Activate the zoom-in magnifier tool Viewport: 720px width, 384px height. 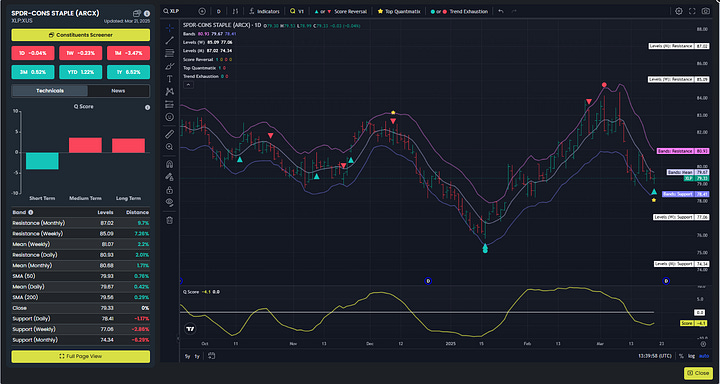[169, 147]
